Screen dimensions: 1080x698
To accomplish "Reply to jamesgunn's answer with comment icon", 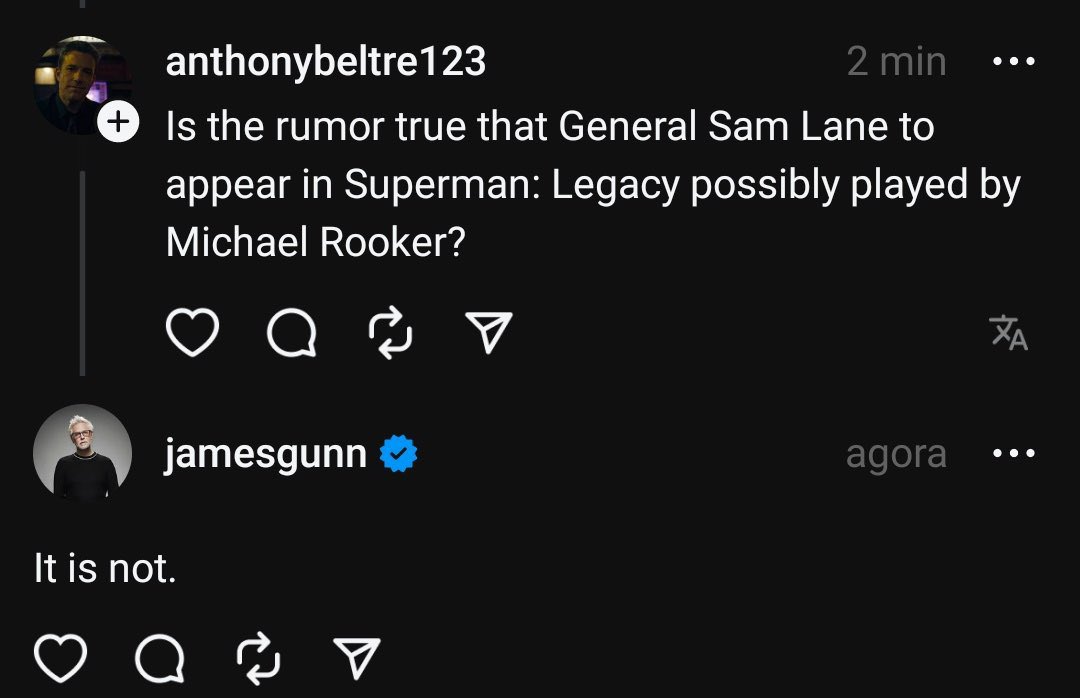I will 160,657.
